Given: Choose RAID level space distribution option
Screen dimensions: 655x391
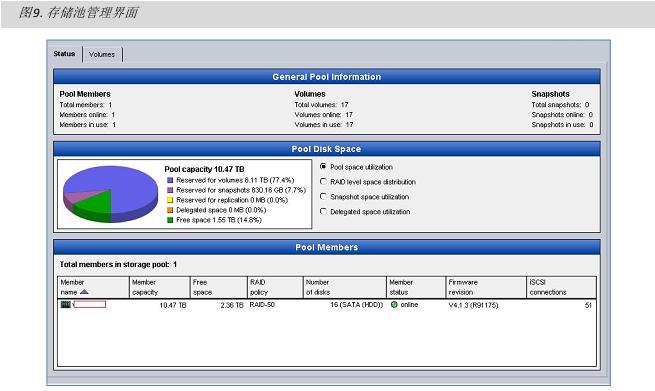Looking at the screenshot, I should coord(323,182).
